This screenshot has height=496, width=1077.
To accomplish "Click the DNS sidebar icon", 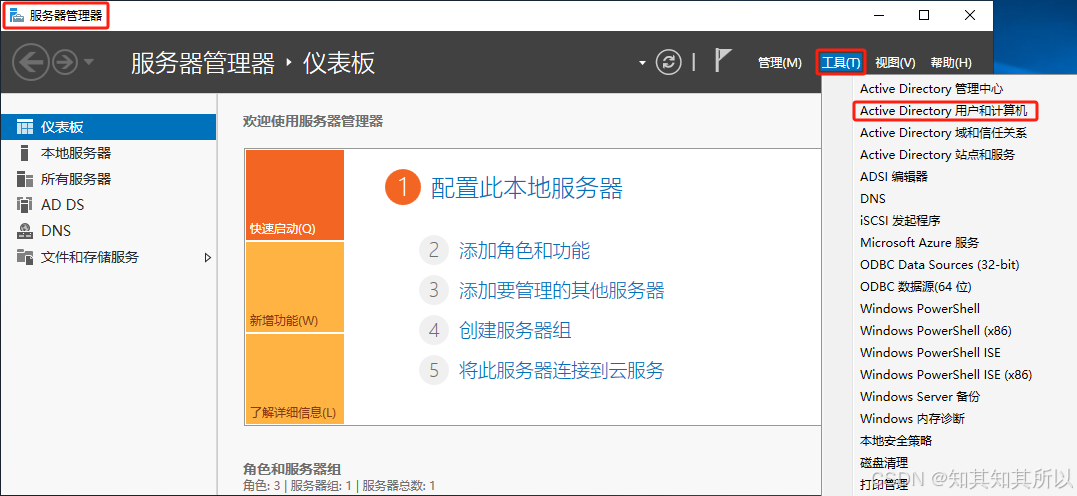I will pos(25,230).
